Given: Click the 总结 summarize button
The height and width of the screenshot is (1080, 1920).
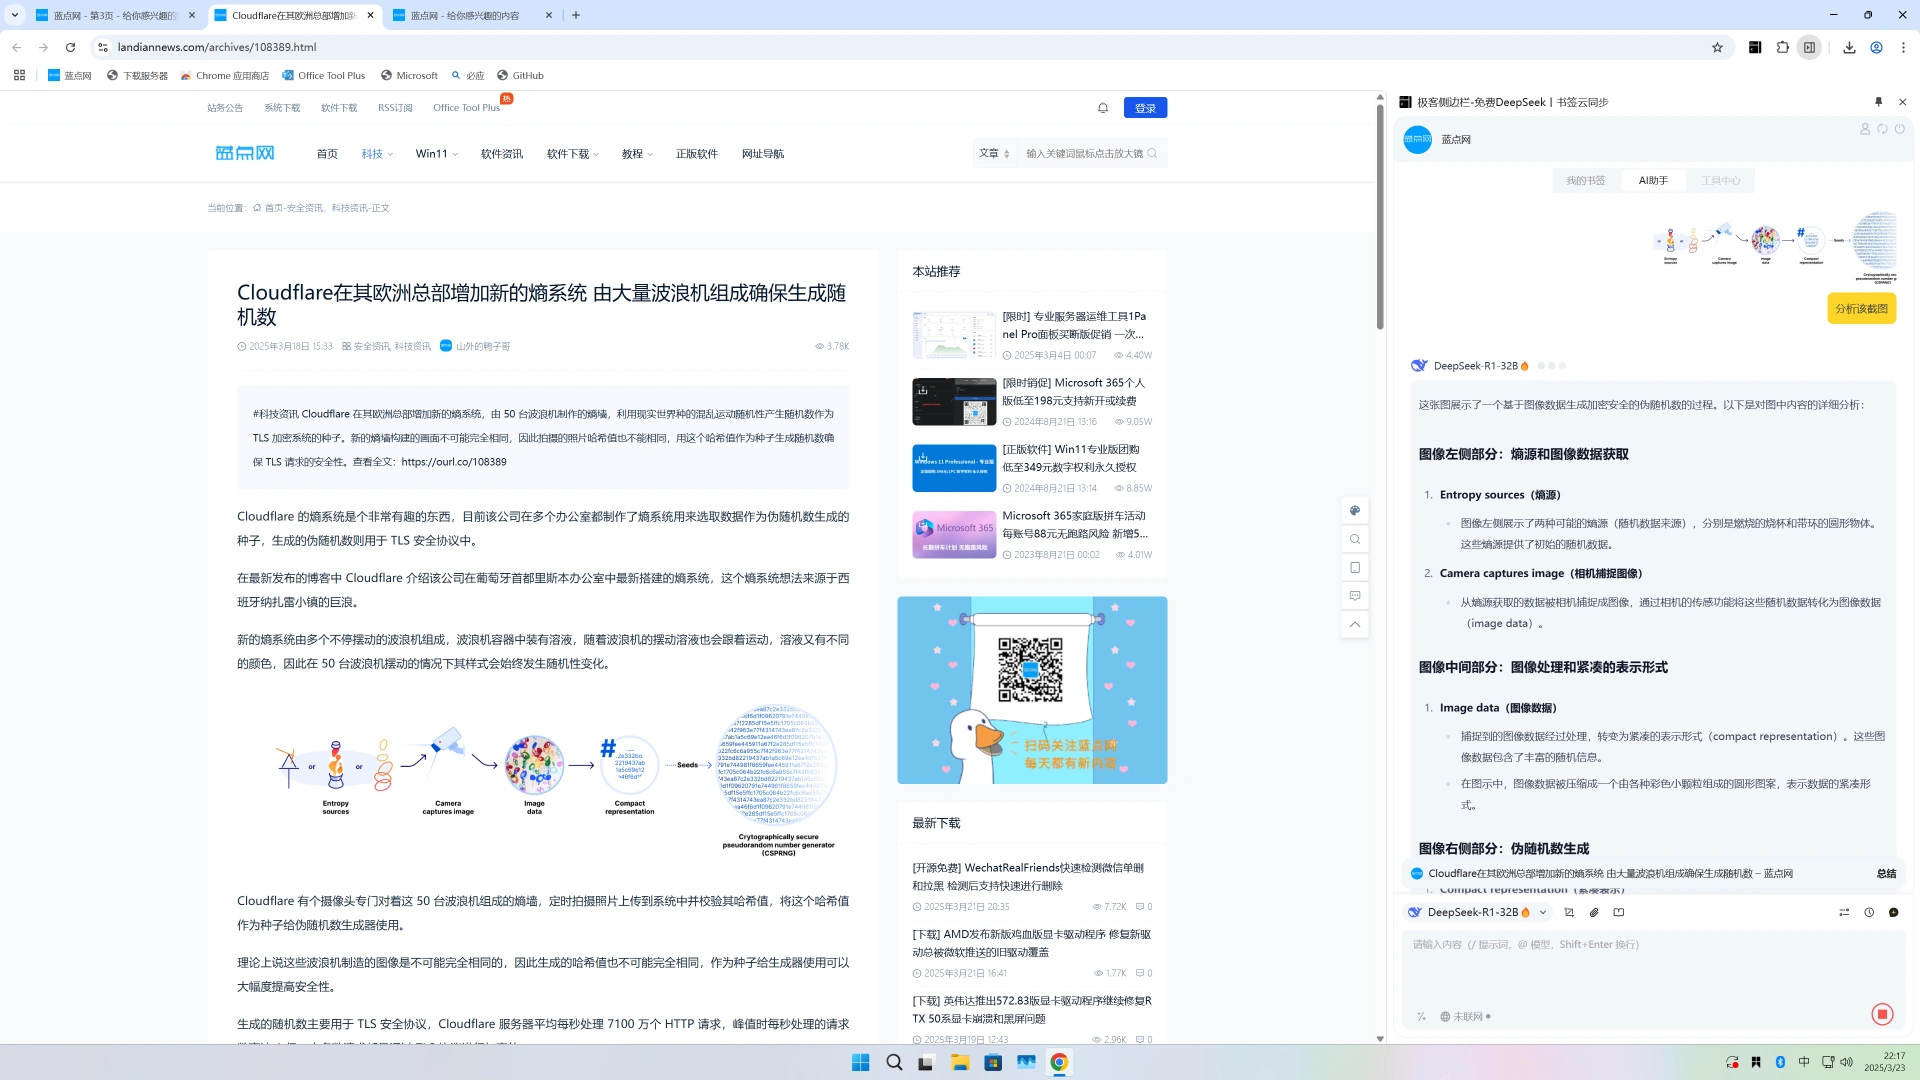Looking at the screenshot, I should coord(1886,874).
